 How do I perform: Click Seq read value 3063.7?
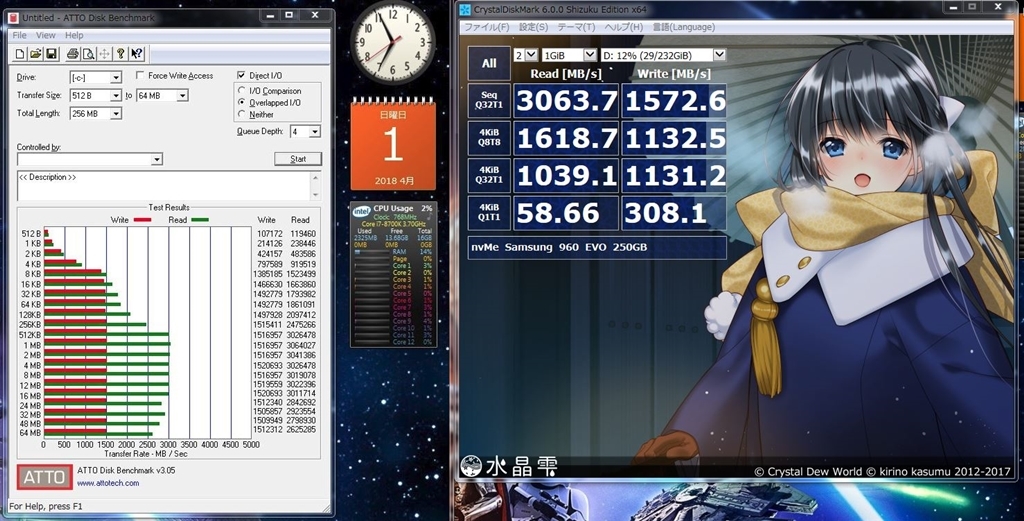566,101
